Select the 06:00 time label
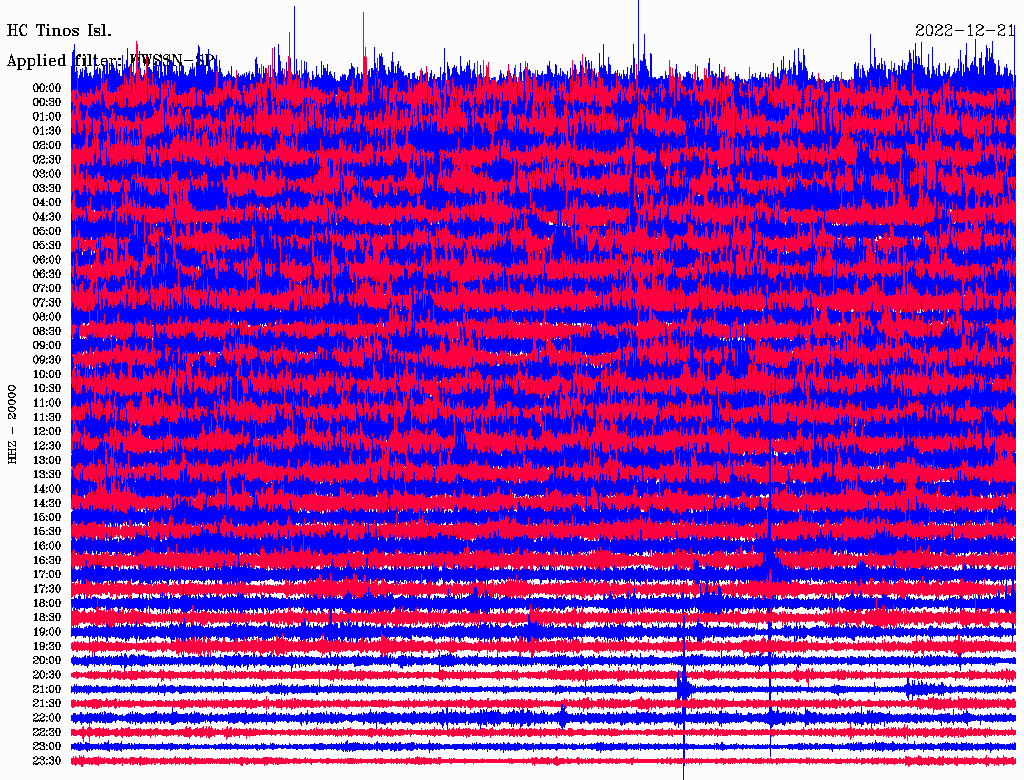 (47, 259)
